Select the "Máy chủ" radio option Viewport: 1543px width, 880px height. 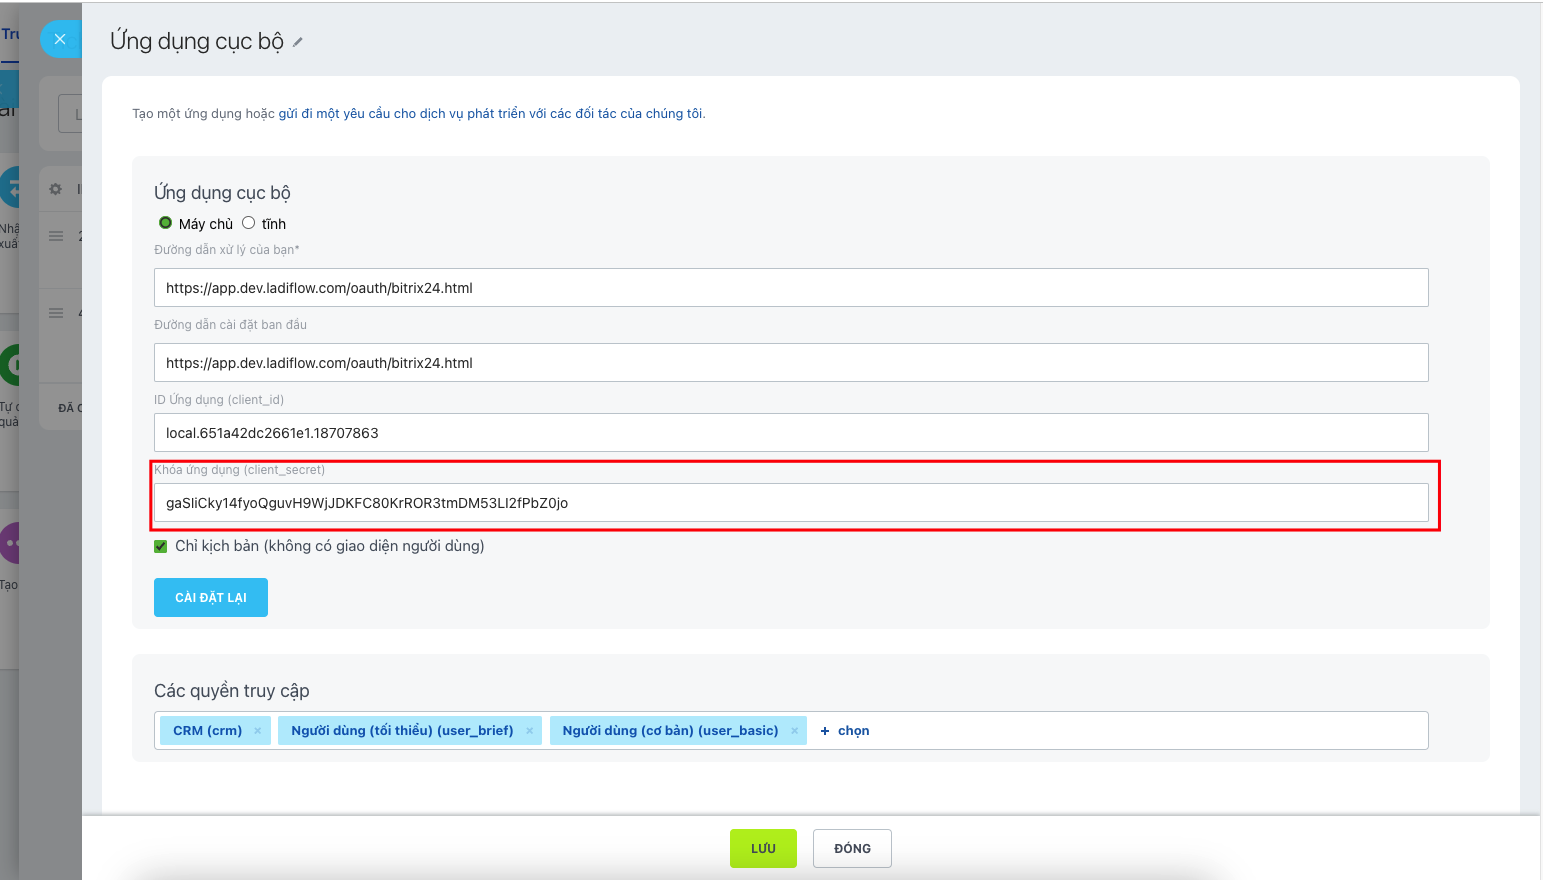click(x=166, y=223)
